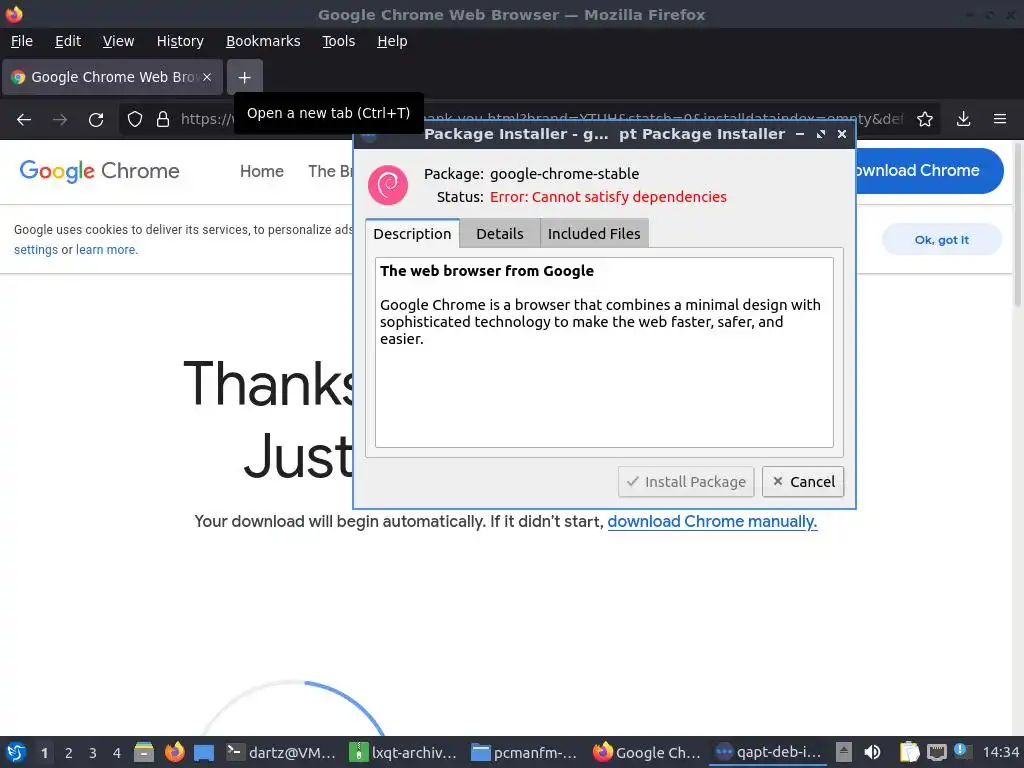
Task: Open the network status tray icon
Action: coord(936,752)
